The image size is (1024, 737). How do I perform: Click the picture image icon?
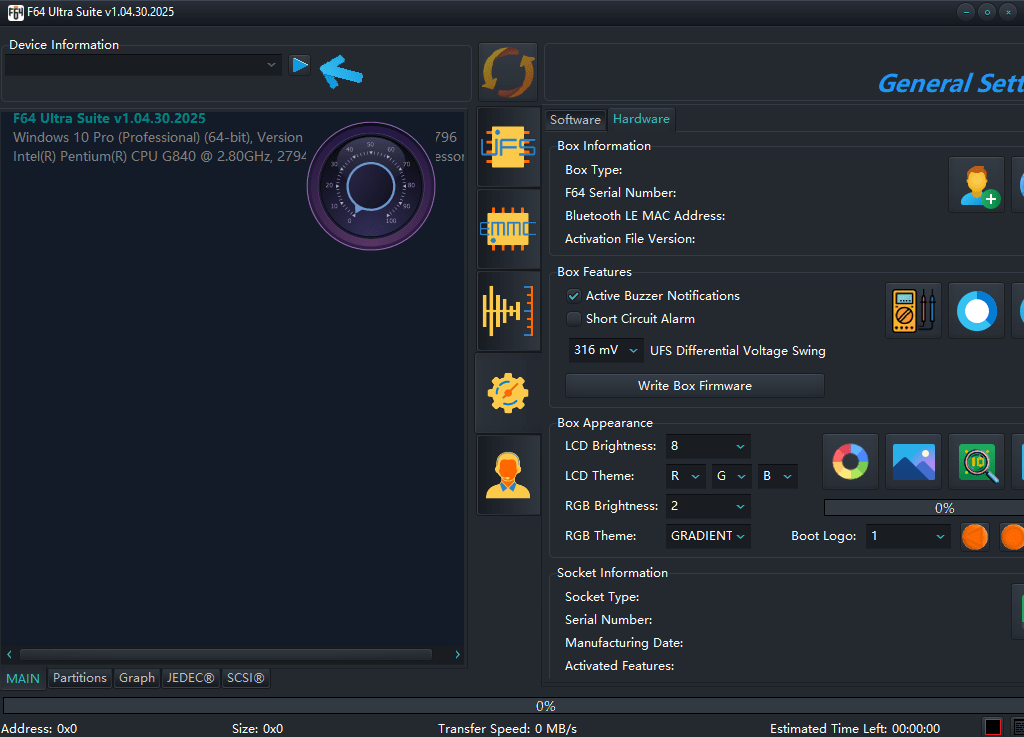(913, 462)
